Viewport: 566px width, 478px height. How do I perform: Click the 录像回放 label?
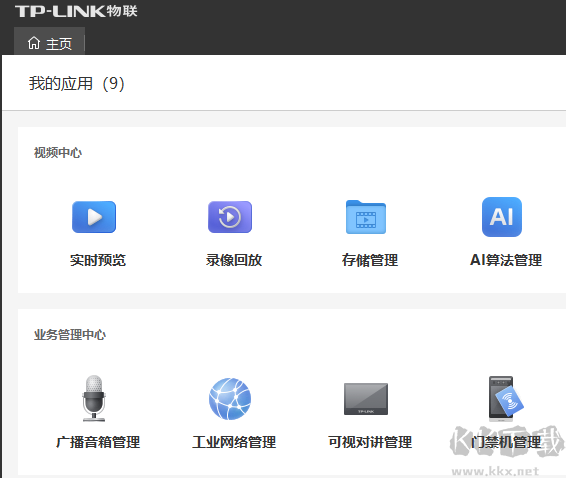tap(234, 260)
